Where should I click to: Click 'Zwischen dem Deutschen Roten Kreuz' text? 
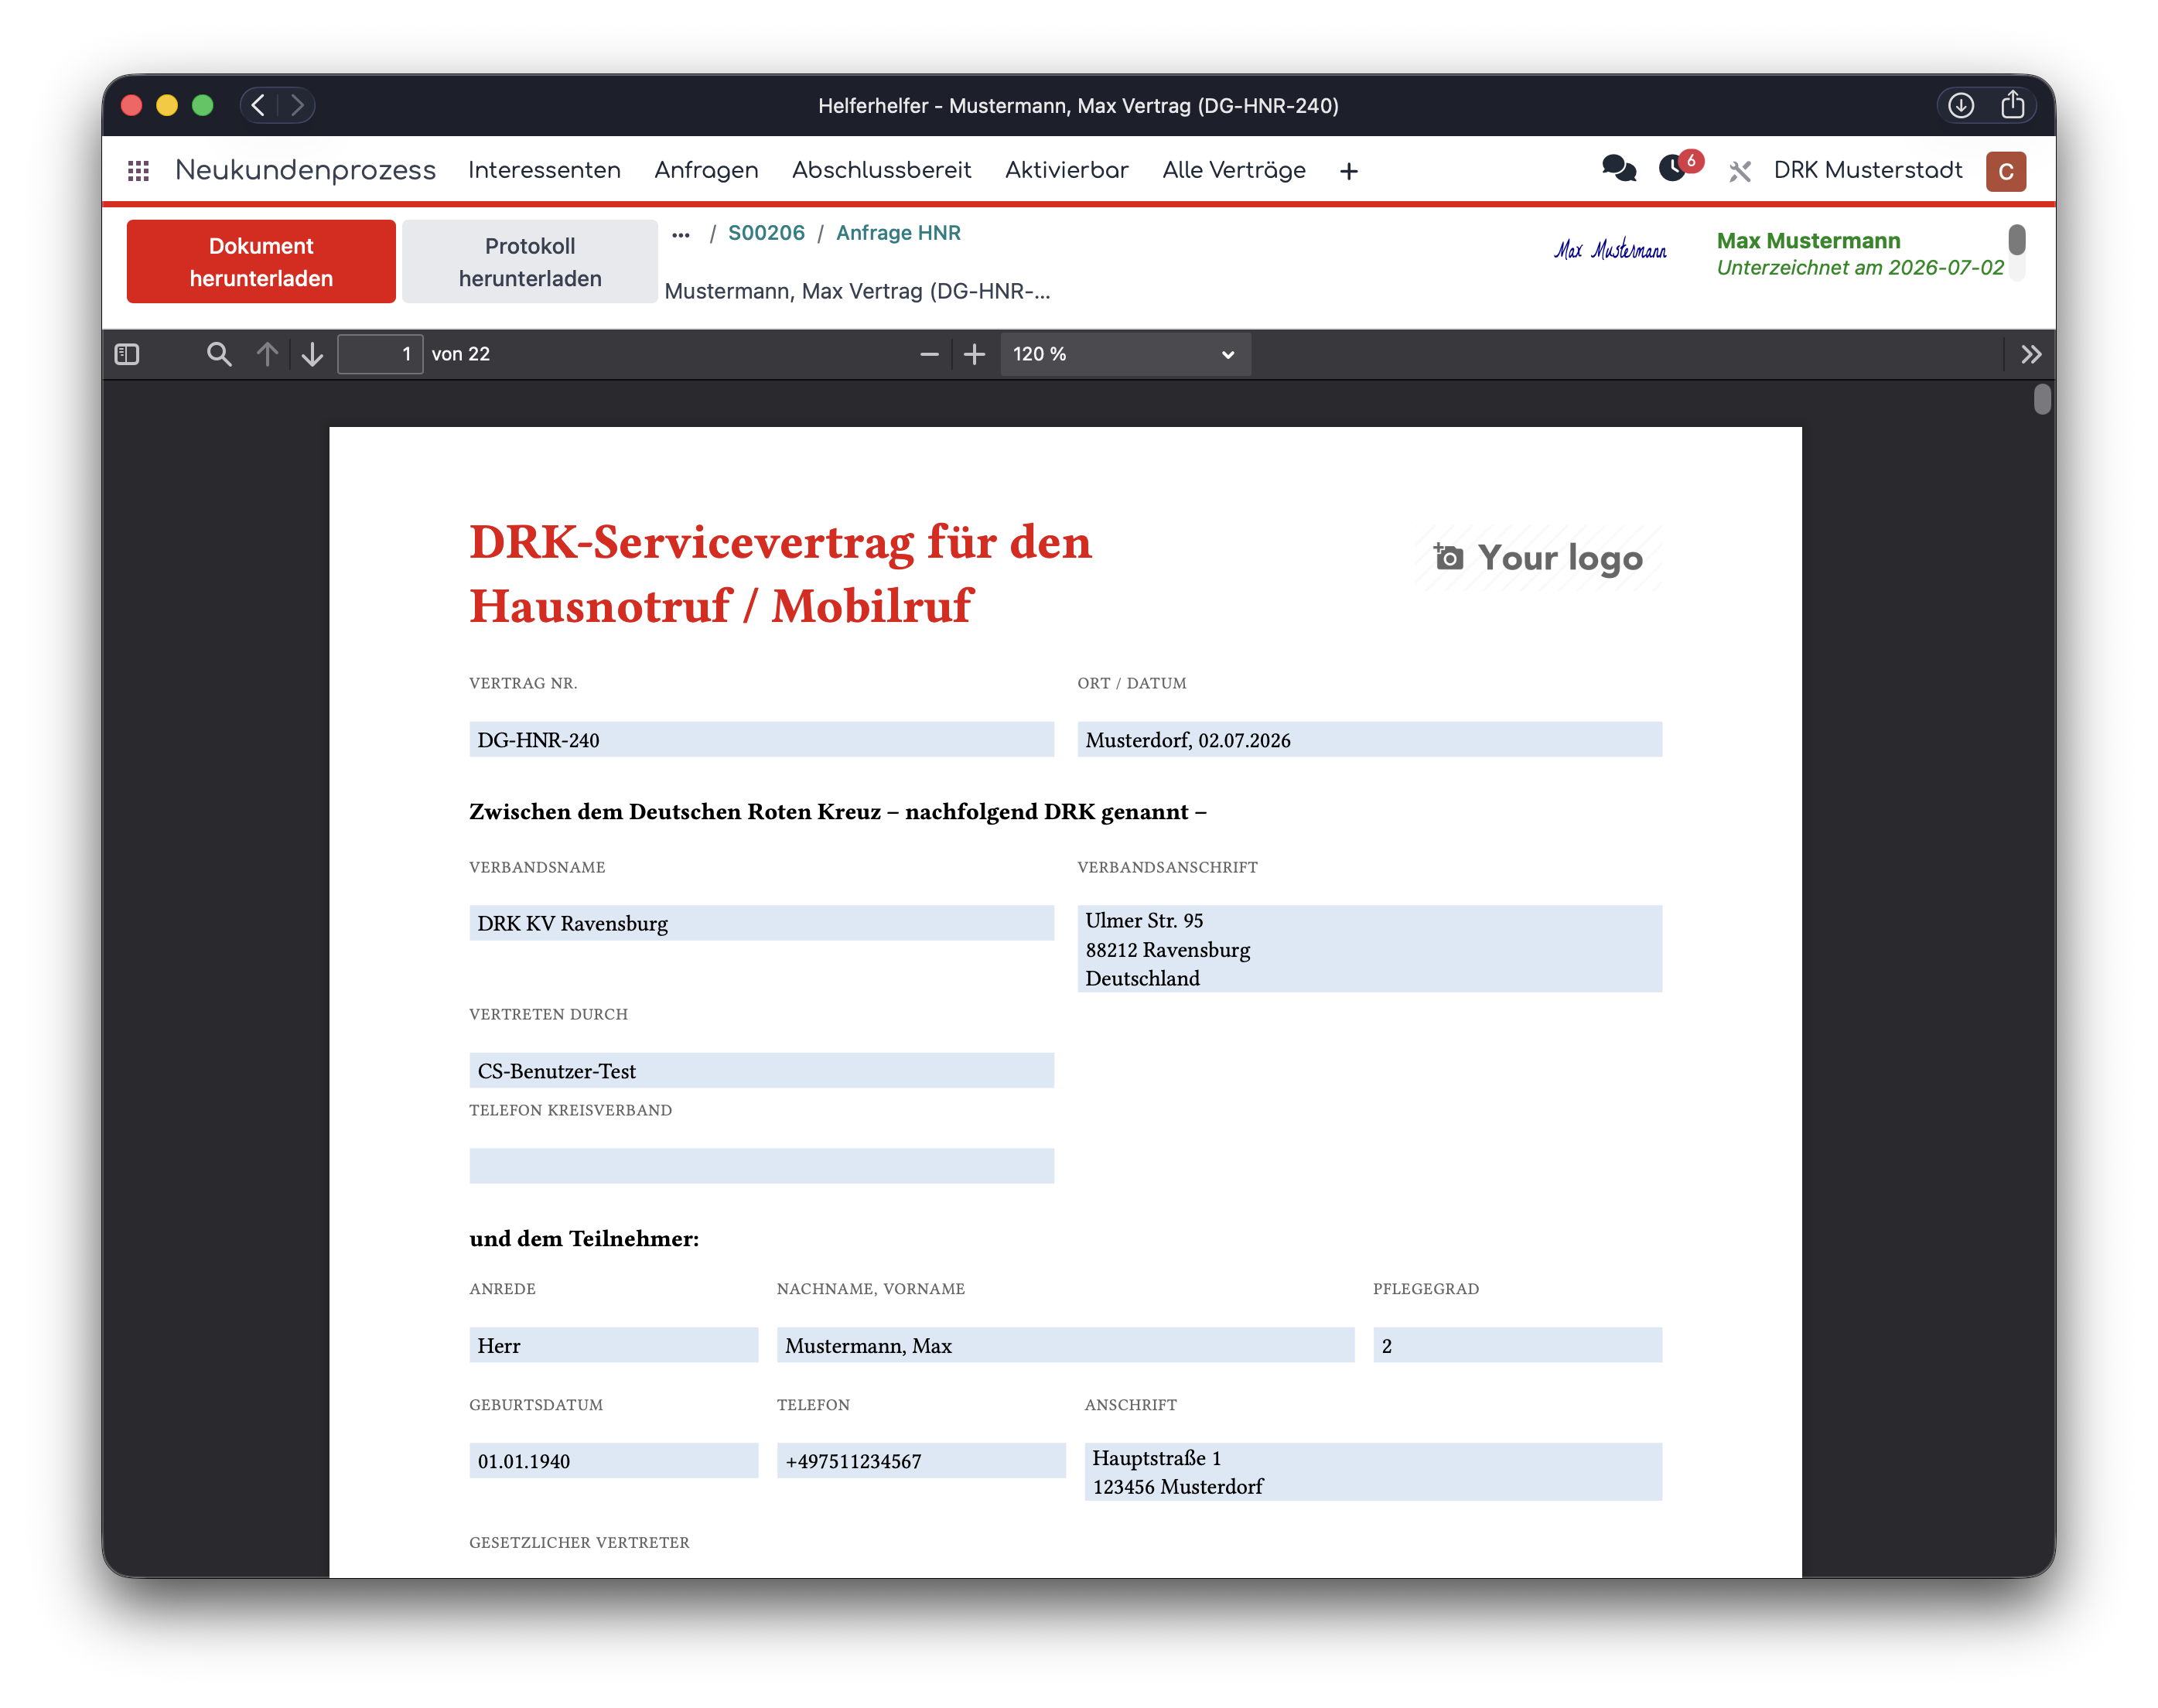click(675, 812)
